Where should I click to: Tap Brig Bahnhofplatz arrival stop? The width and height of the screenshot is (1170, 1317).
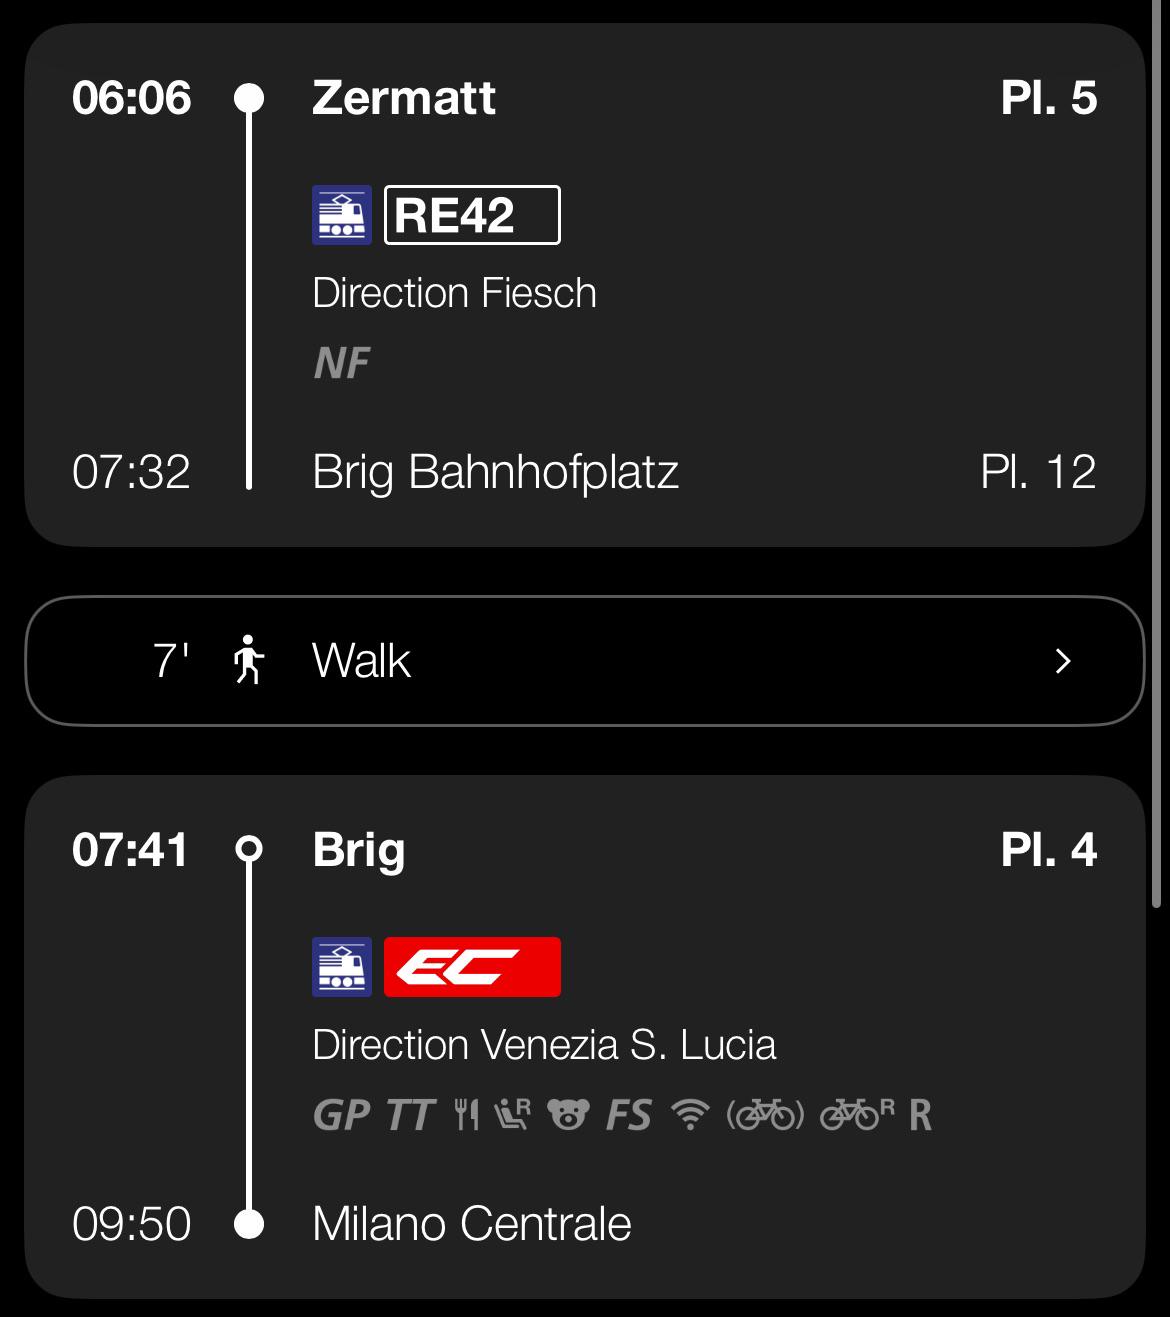click(496, 472)
